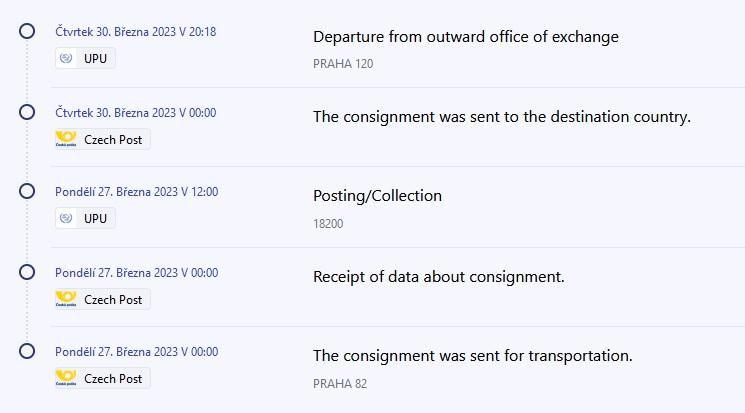Click the Posting/Collection status title
This screenshot has width=745, height=413.
tap(377, 196)
